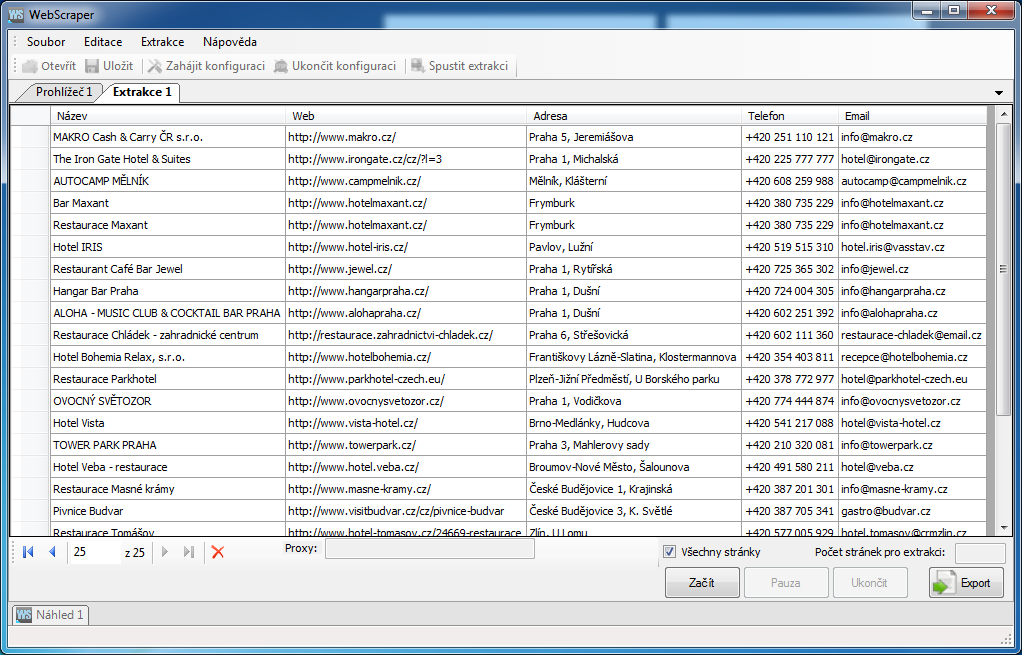Jump to last results page
The image size is (1022, 655).
pyautogui.click(x=189, y=552)
